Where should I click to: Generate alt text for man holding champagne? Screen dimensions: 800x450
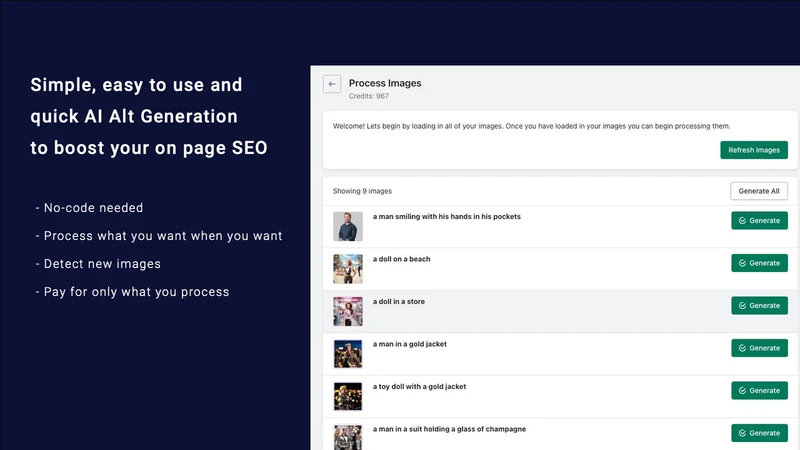point(759,433)
